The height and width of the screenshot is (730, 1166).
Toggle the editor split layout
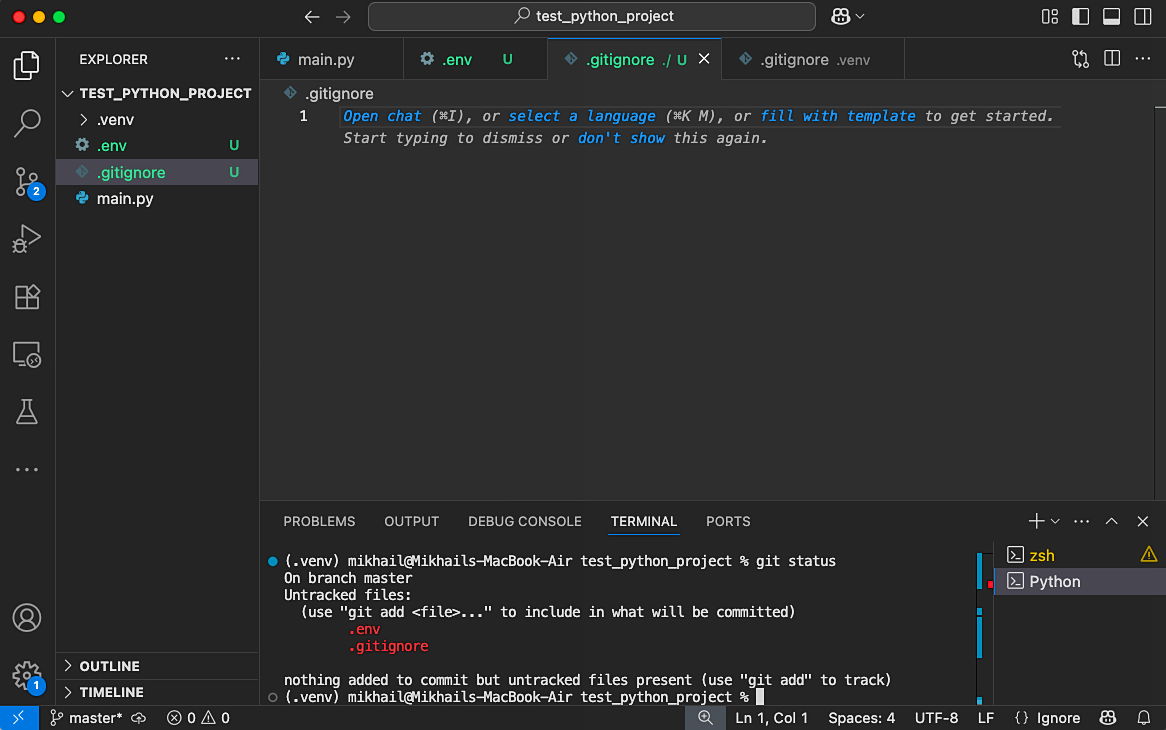(x=1111, y=59)
